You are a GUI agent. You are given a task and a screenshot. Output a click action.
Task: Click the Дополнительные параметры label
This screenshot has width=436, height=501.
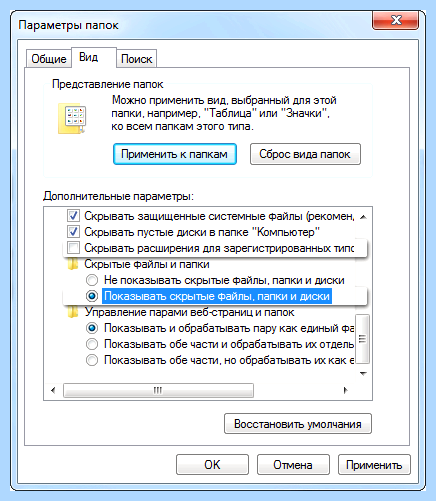pyautogui.click(x=118, y=196)
